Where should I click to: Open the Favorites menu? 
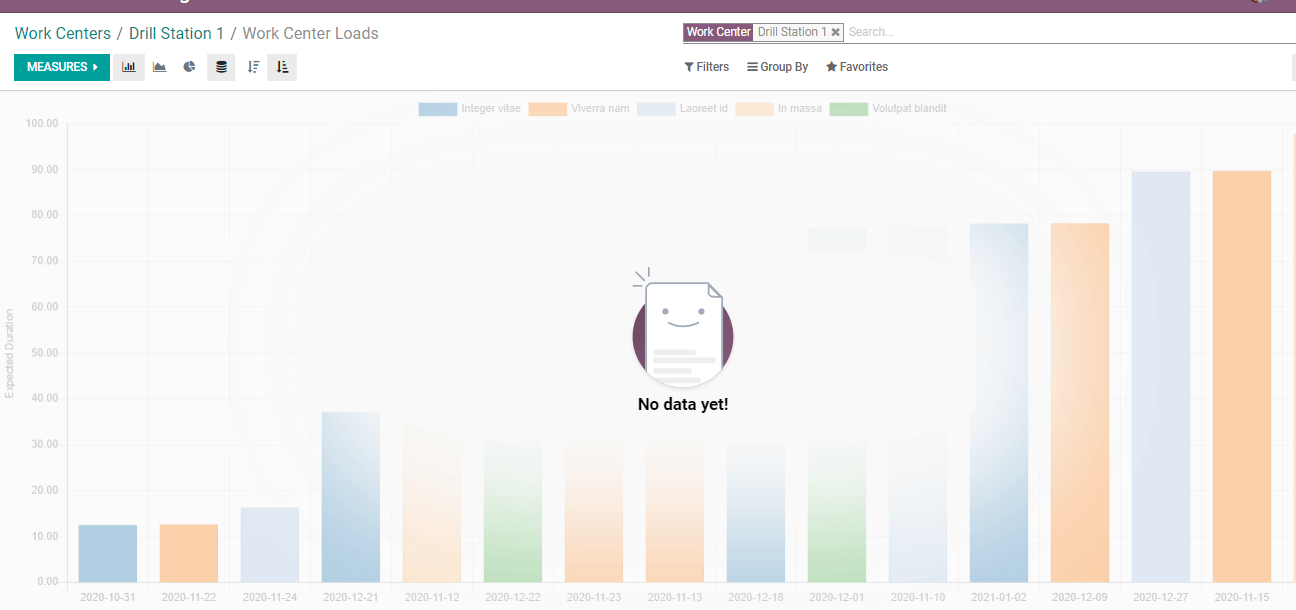coord(857,67)
